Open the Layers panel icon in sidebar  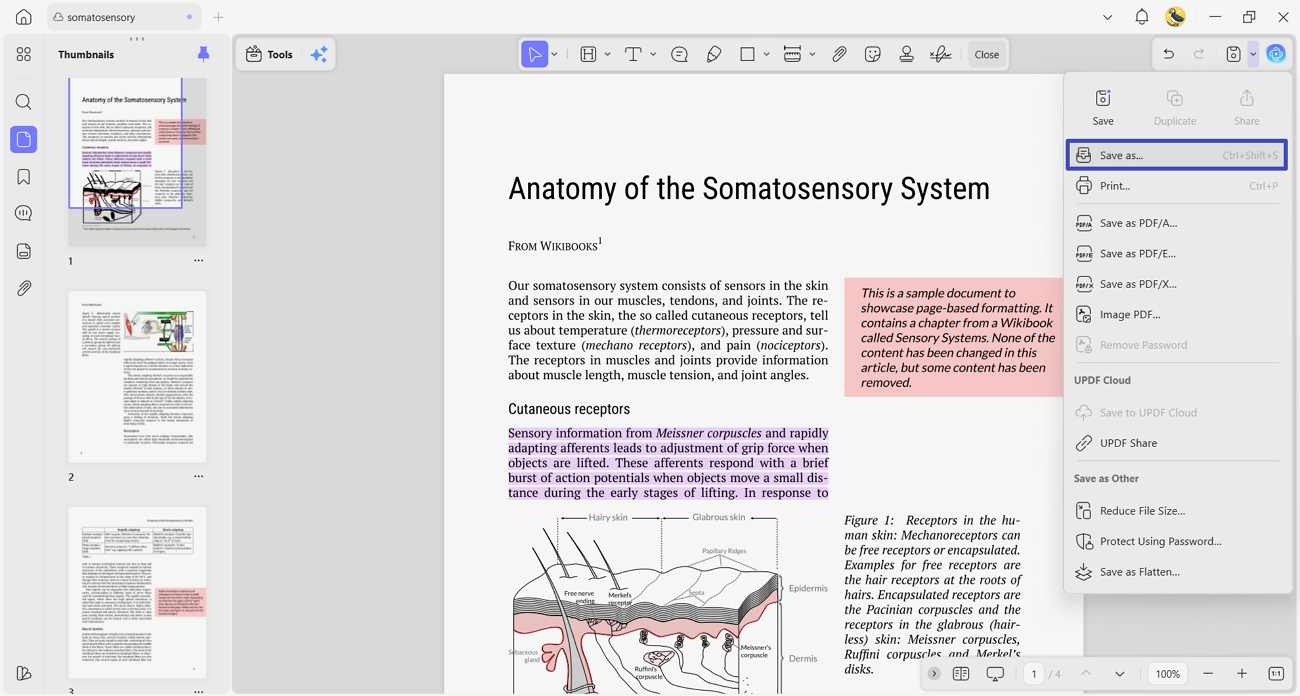point(24,251)
